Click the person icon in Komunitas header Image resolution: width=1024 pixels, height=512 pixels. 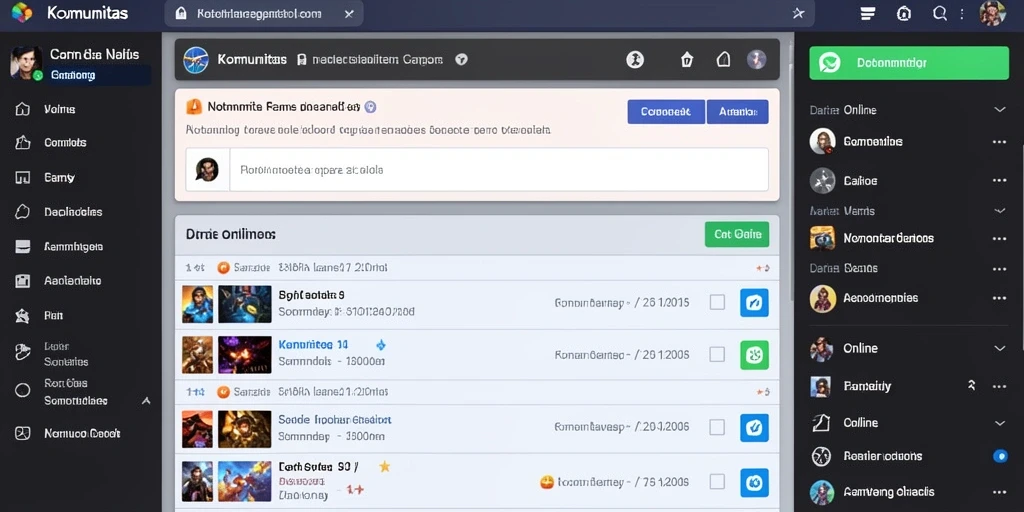[x=635, y=60]
